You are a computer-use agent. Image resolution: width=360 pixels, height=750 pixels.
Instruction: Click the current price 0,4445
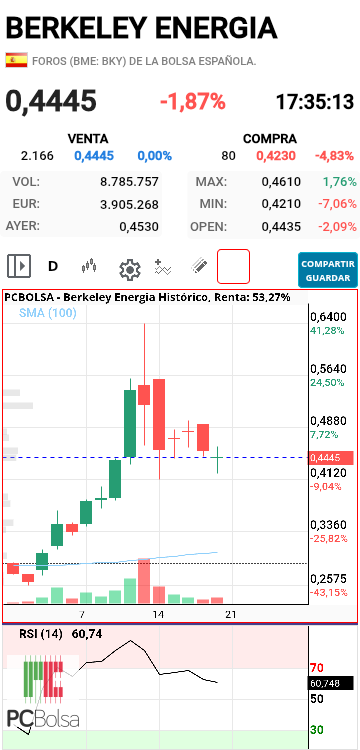[51, 101]
